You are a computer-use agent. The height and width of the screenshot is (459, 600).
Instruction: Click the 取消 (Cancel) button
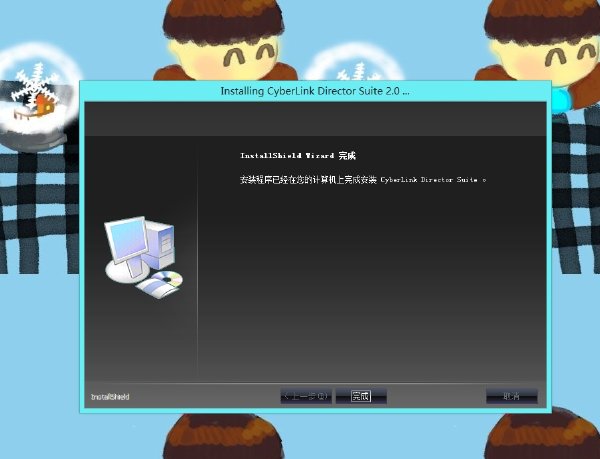tap(512, 396)
